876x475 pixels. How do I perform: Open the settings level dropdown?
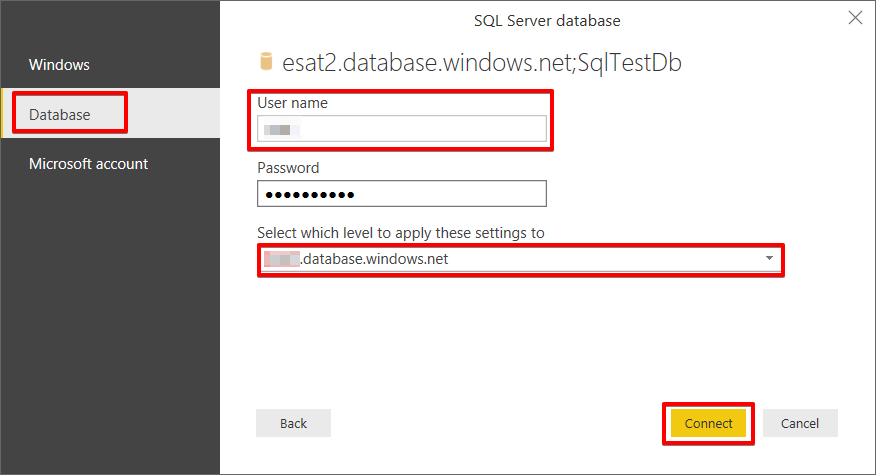click(520, 259)
